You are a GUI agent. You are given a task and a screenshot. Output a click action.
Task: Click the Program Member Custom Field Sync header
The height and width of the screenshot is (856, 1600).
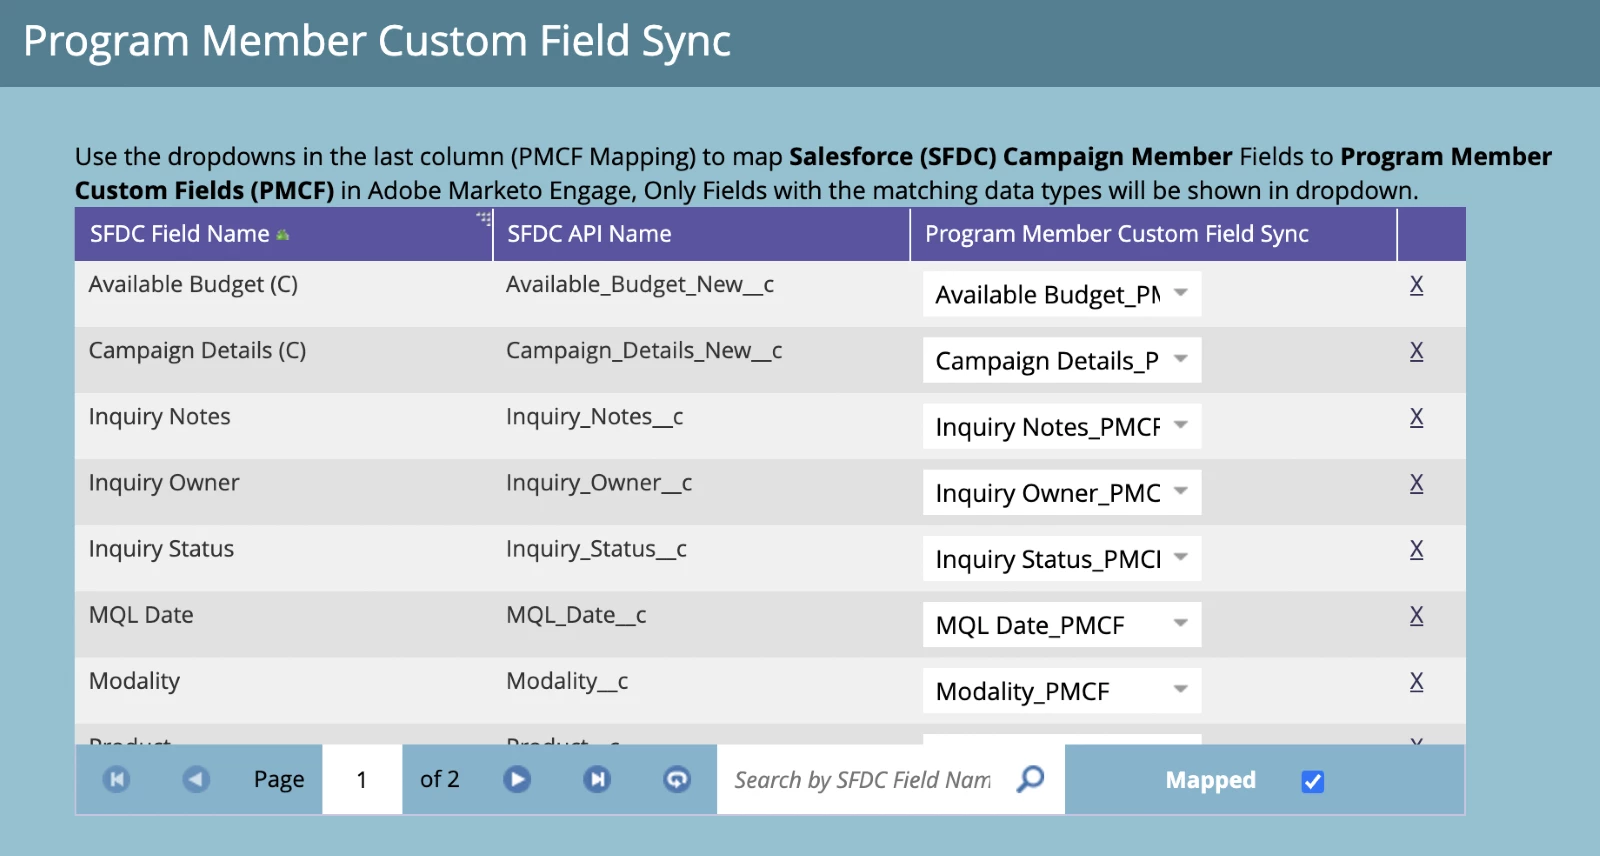(1116, 234)
